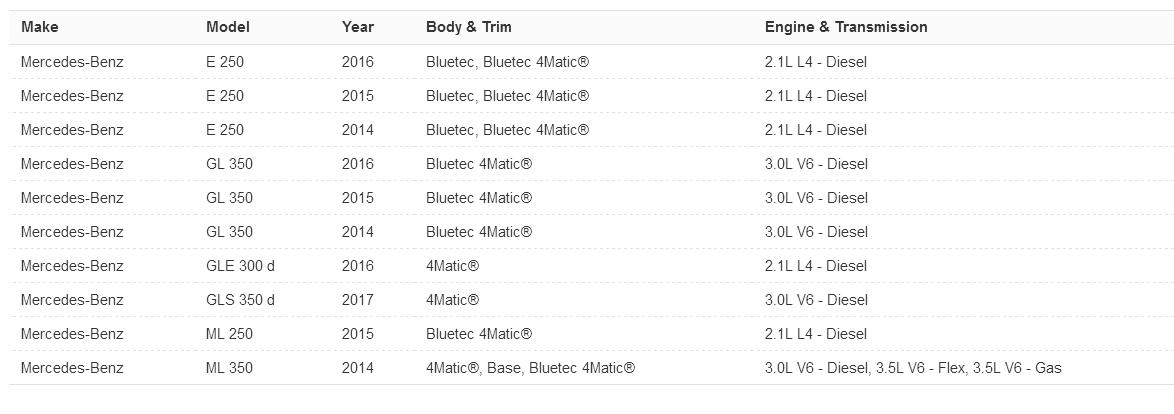The height and width of the screenshot is (414, 1174).
Task: Click the year 2014 in the E 250 row
Action: tap(357, 130)
